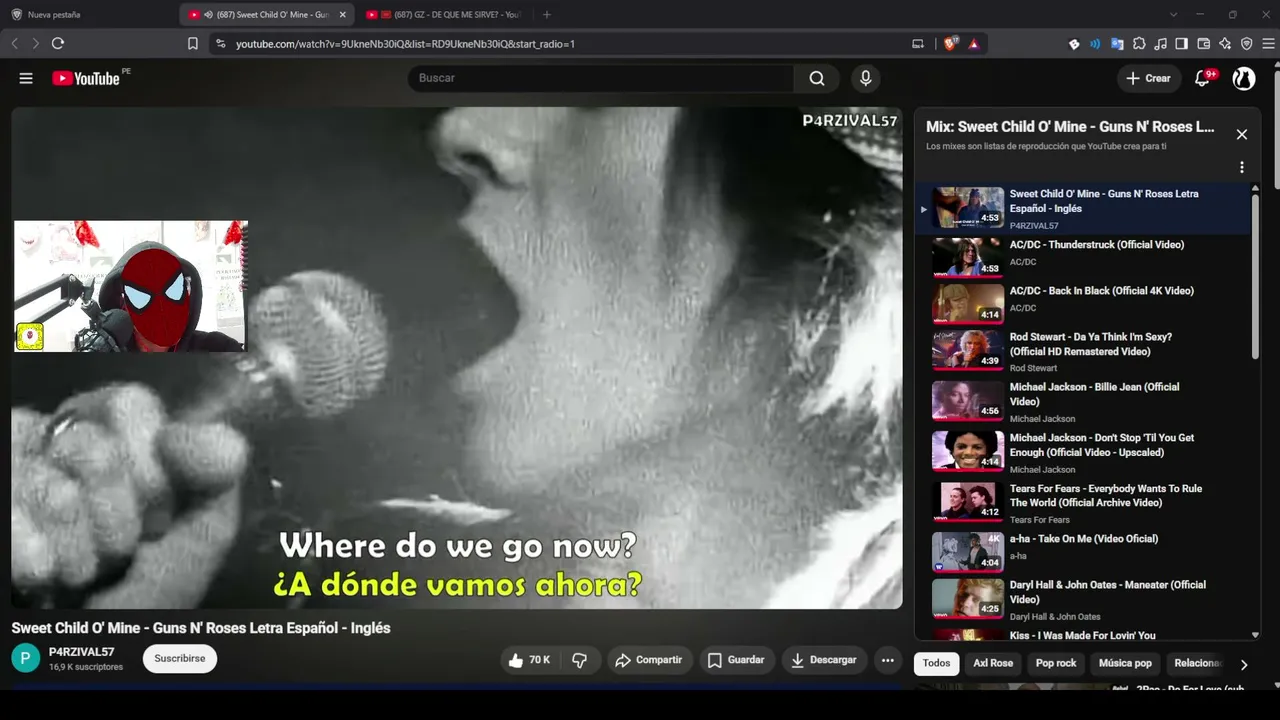Click the Descargar download button

coord(824,660)
